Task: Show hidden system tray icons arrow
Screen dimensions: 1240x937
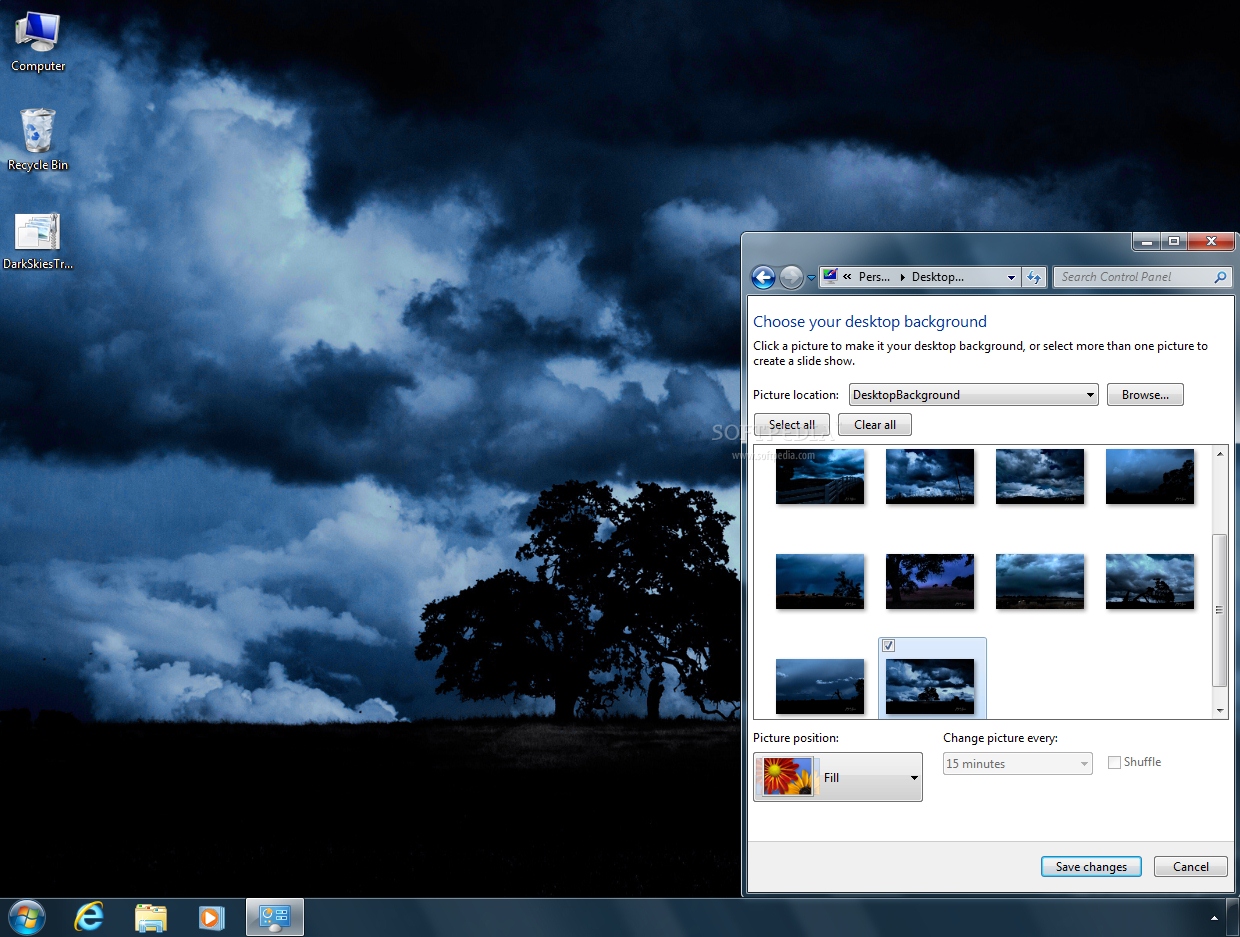Action: point(1215,917)
